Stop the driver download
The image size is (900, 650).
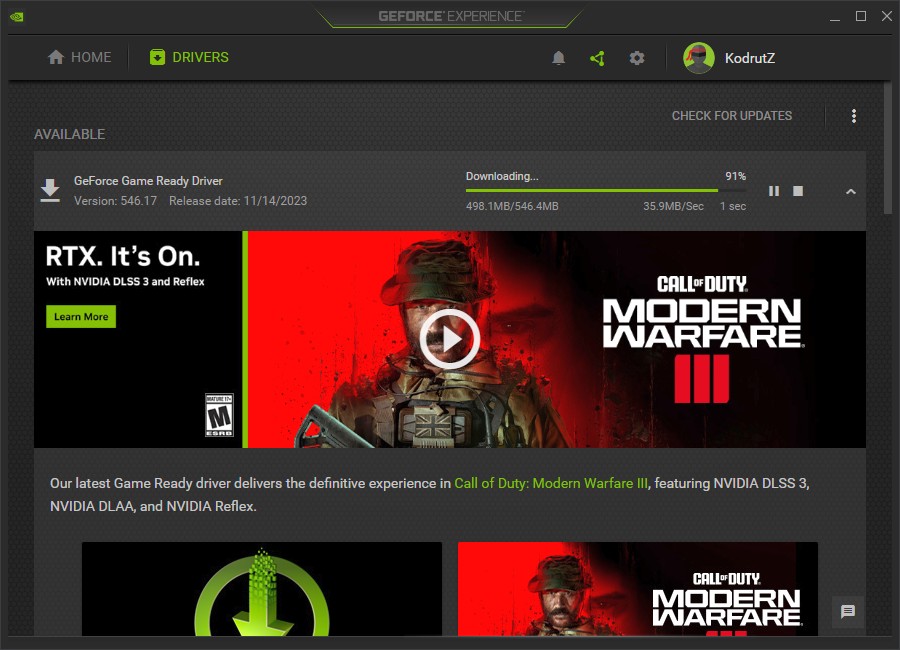tap(798, 191)
